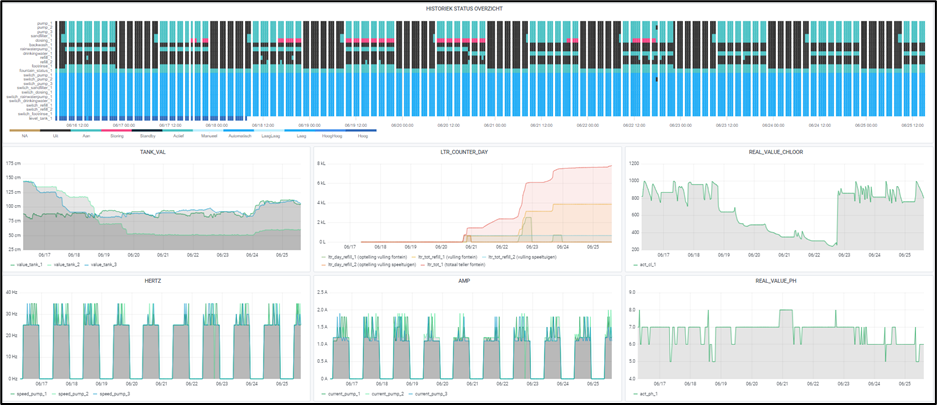
Task: Select the drinkingwater_1 row label
Action: (38, 53)
